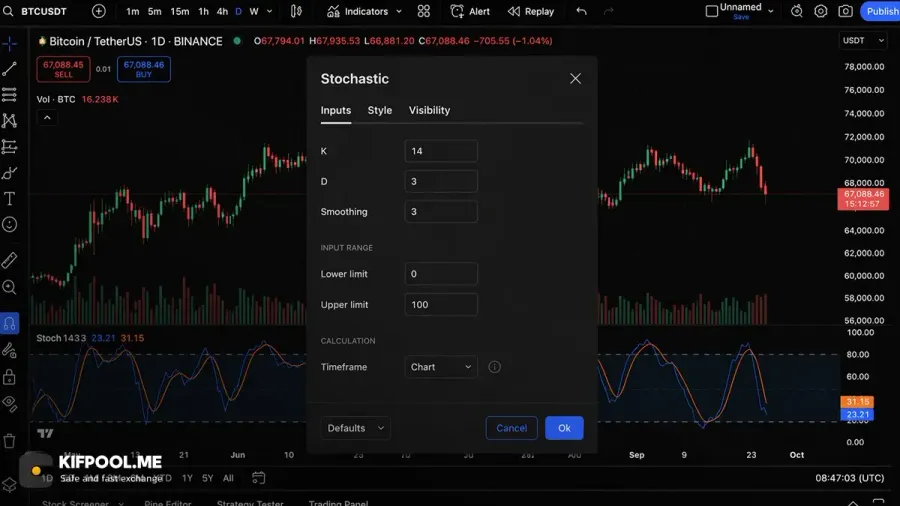Select the brush drawing tool

pyautogui.click(x=10, y=173)
